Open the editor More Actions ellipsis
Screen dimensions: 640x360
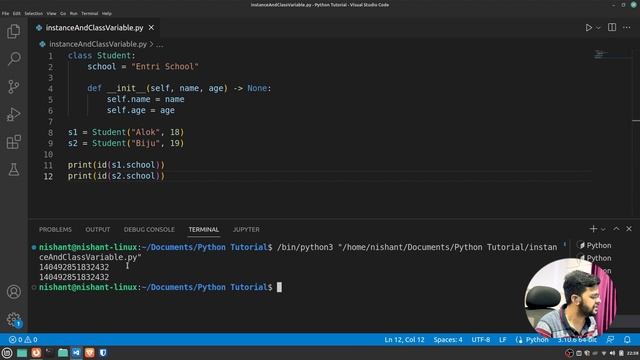[x=627, y=27]
